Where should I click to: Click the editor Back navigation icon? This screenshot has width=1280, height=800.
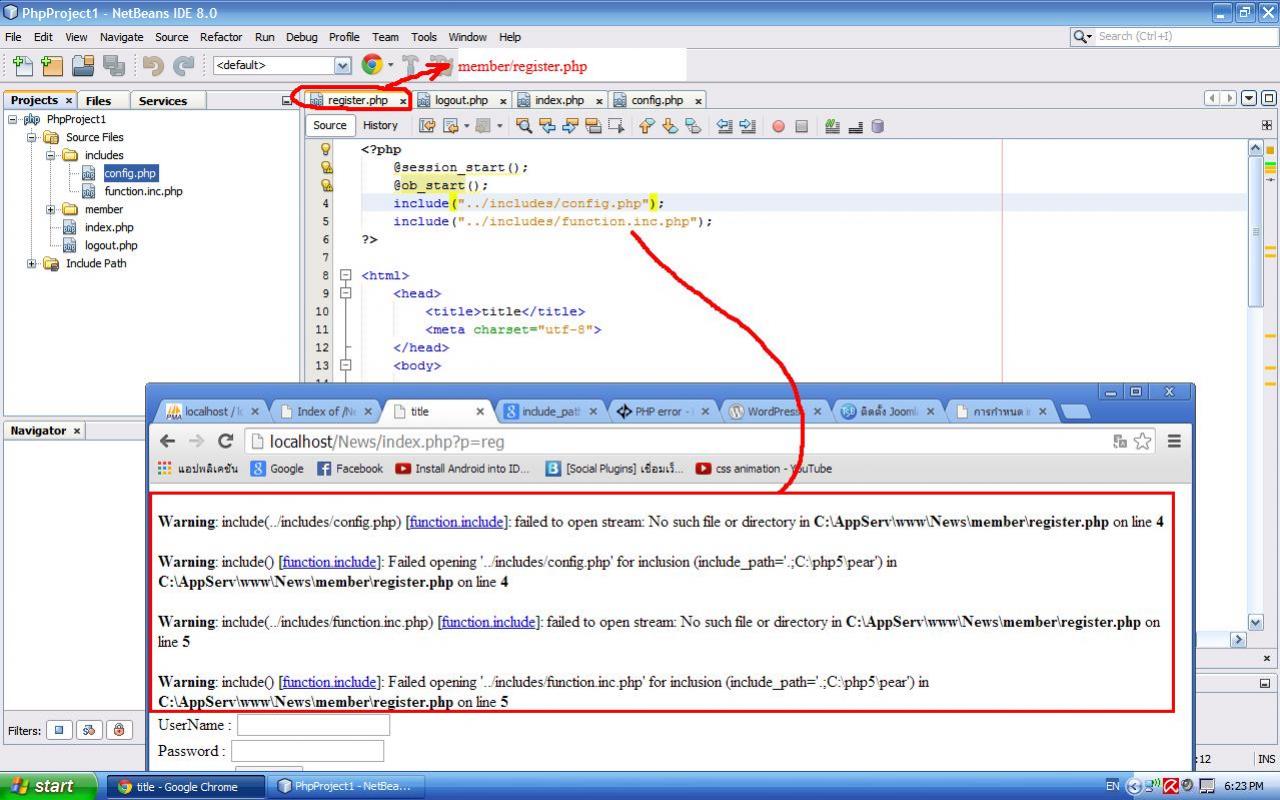(451, 126)
